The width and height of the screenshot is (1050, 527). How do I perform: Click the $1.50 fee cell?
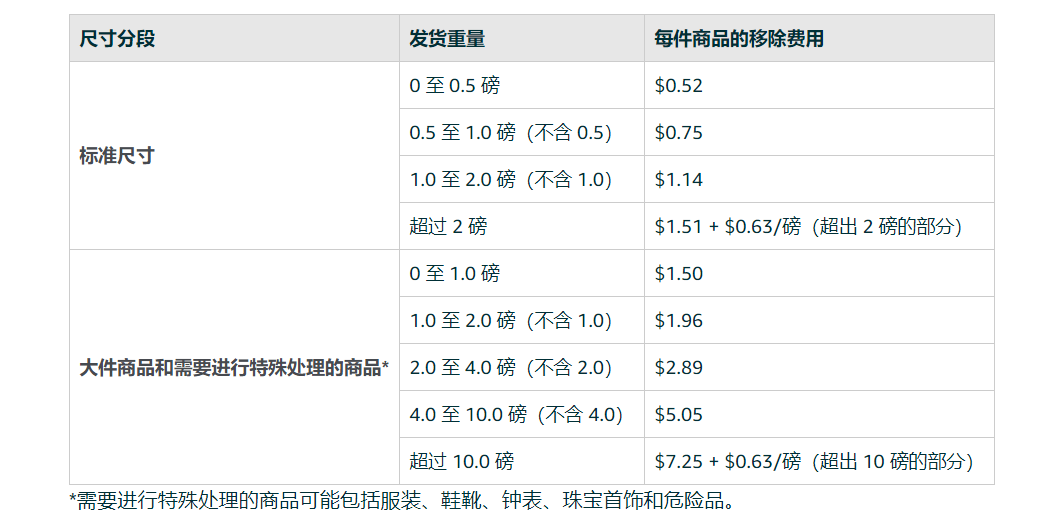tap(679, 274)
